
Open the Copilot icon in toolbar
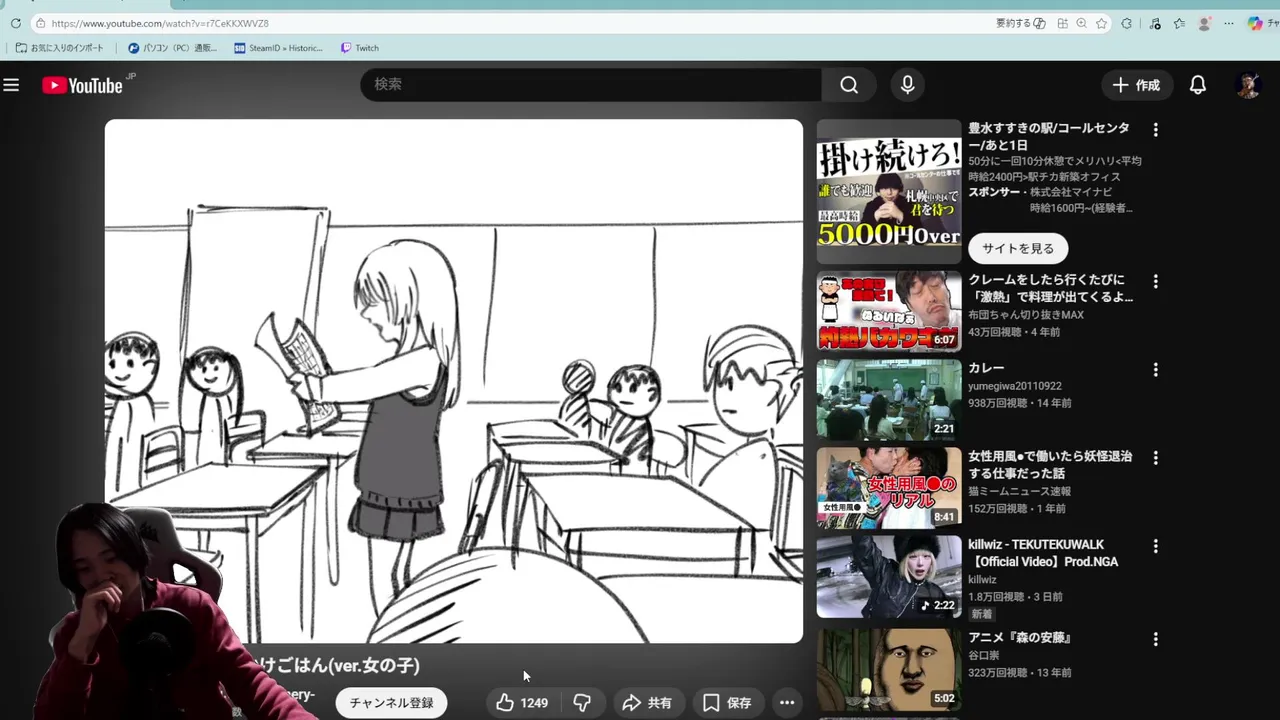[x=1255, y=23]
